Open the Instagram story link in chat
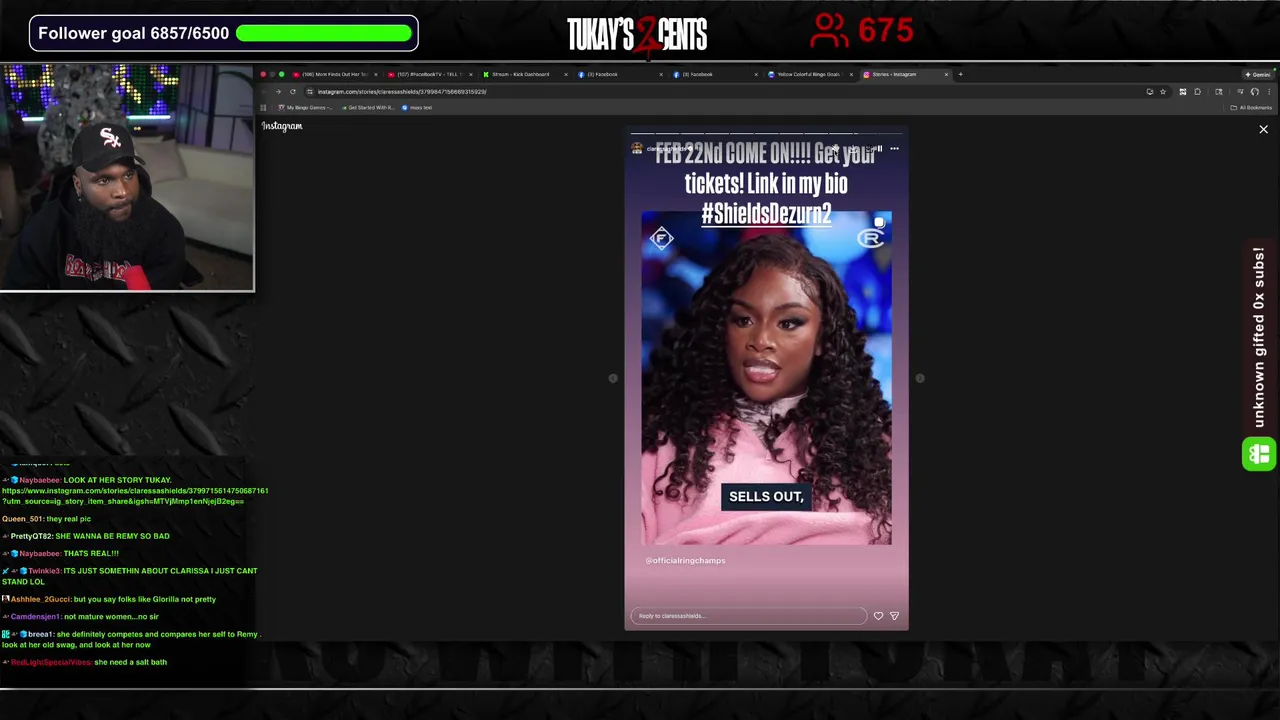 click(x=135, y=496)
